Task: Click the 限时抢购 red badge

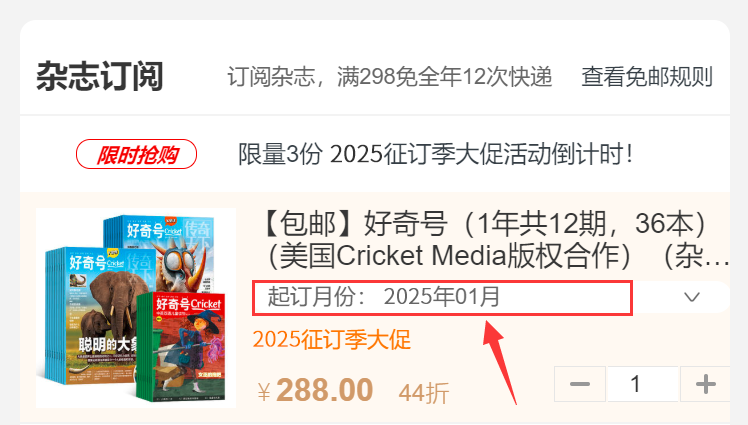Action: 136,155
